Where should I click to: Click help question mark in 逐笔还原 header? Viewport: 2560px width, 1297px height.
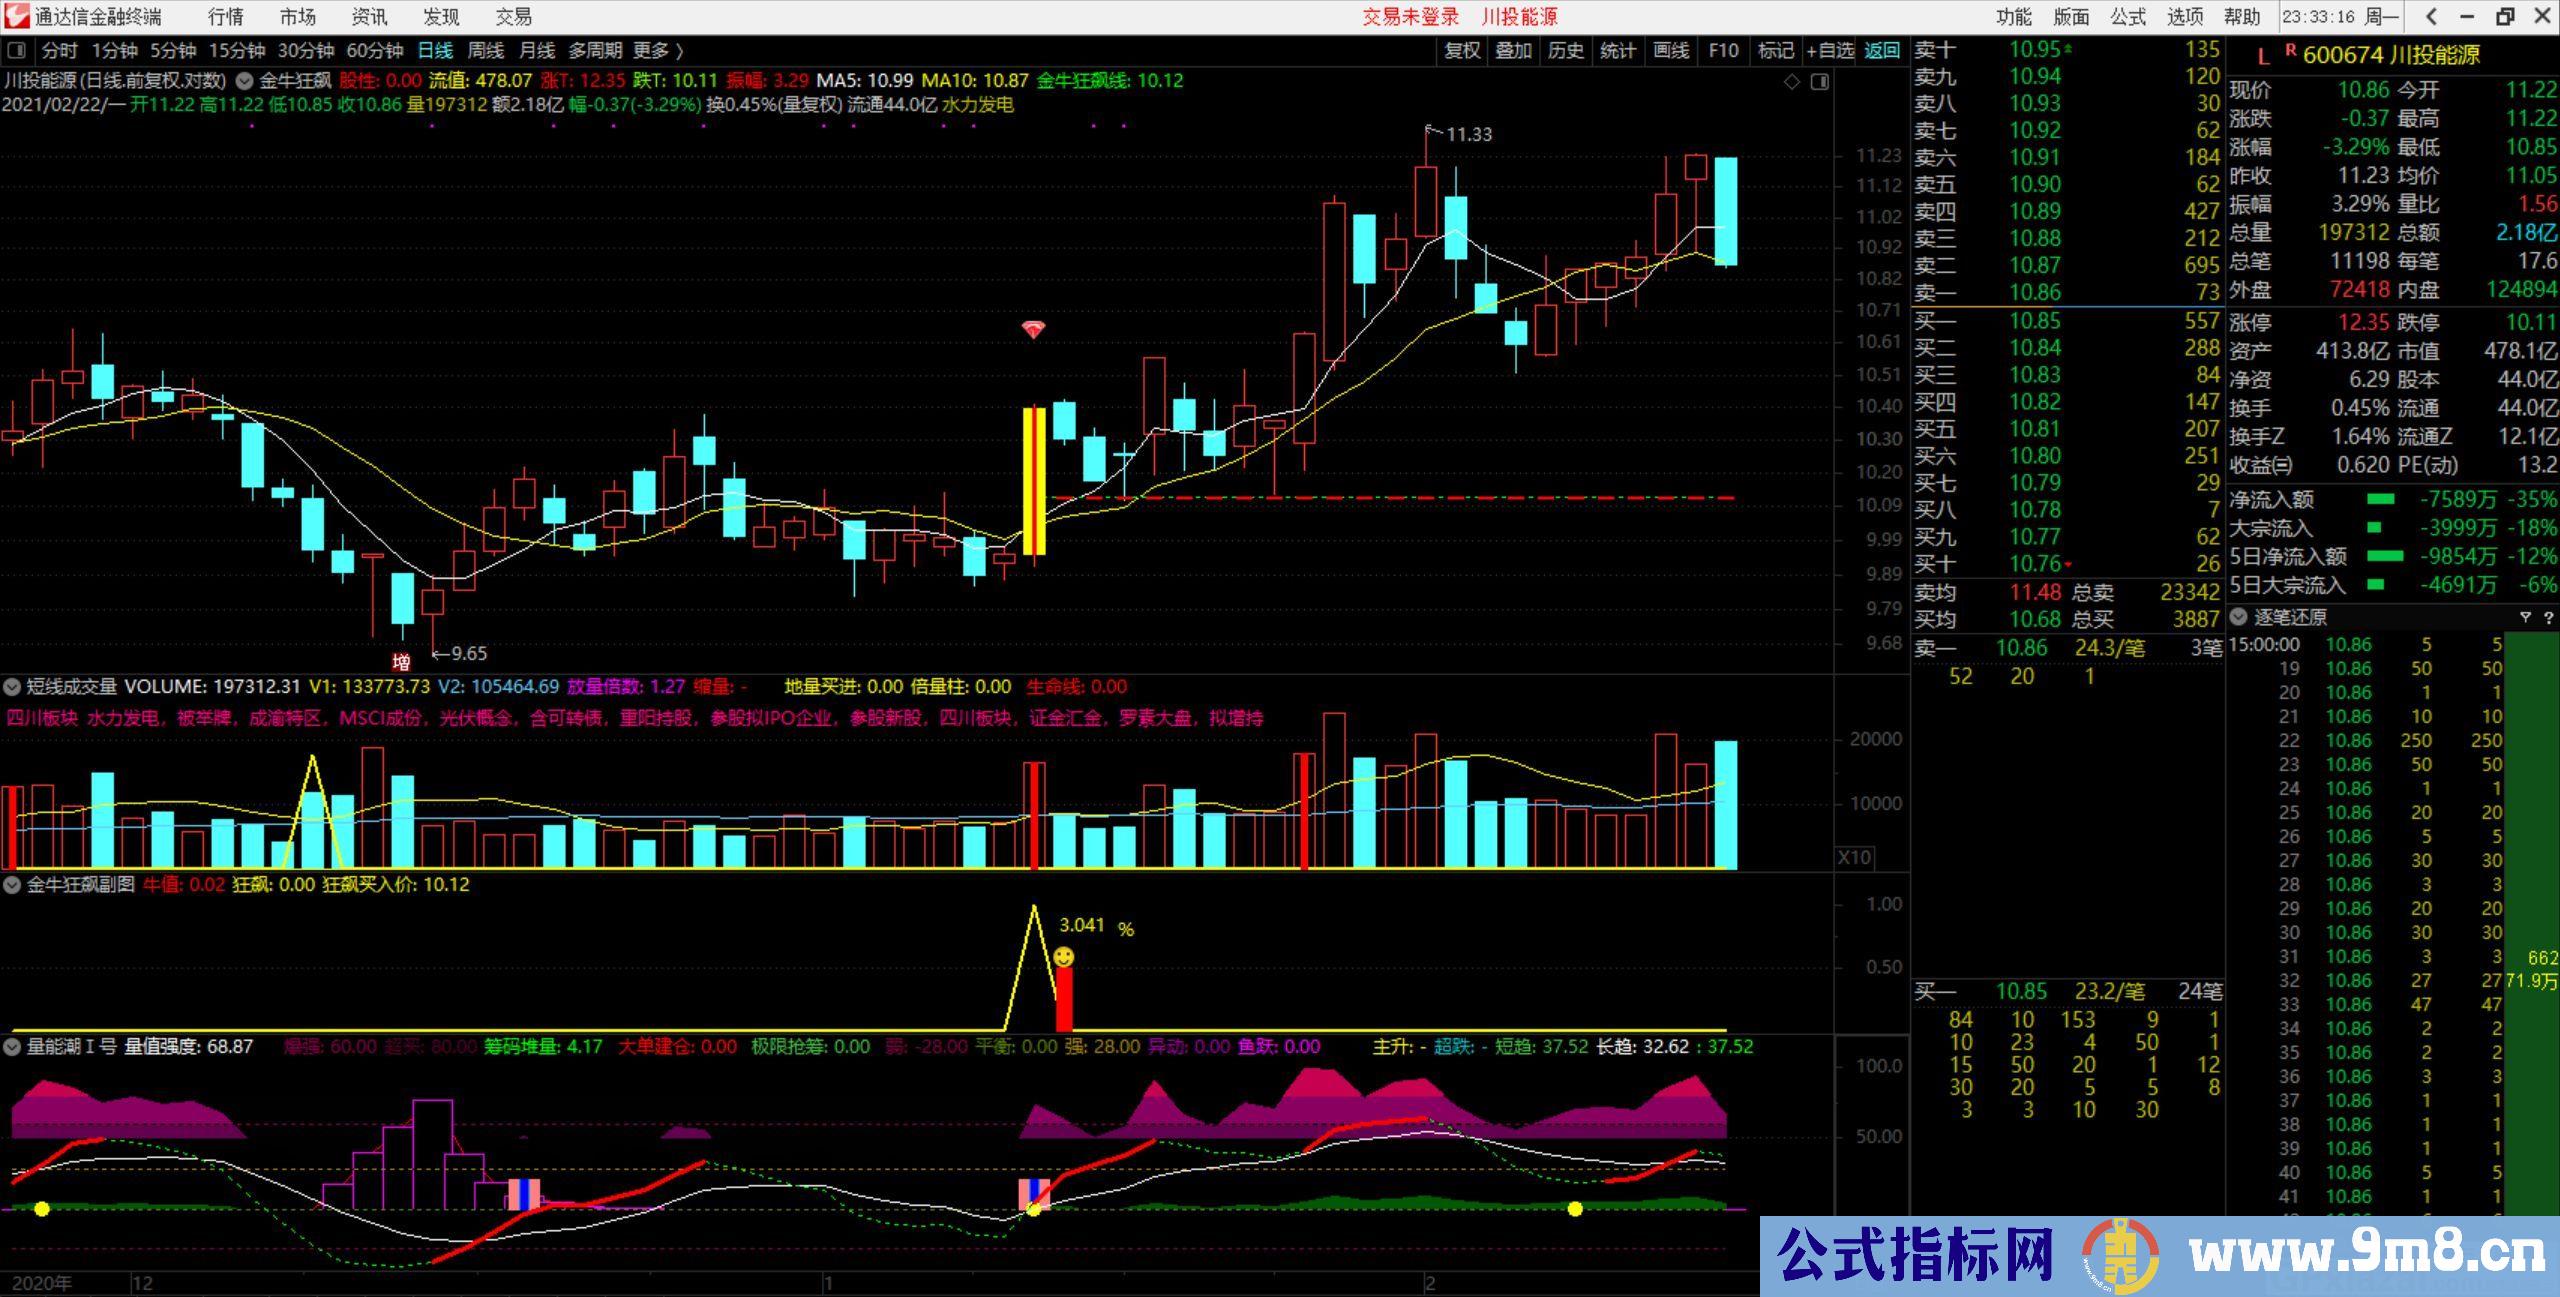pyautogui.click(x=2548, y=617)
